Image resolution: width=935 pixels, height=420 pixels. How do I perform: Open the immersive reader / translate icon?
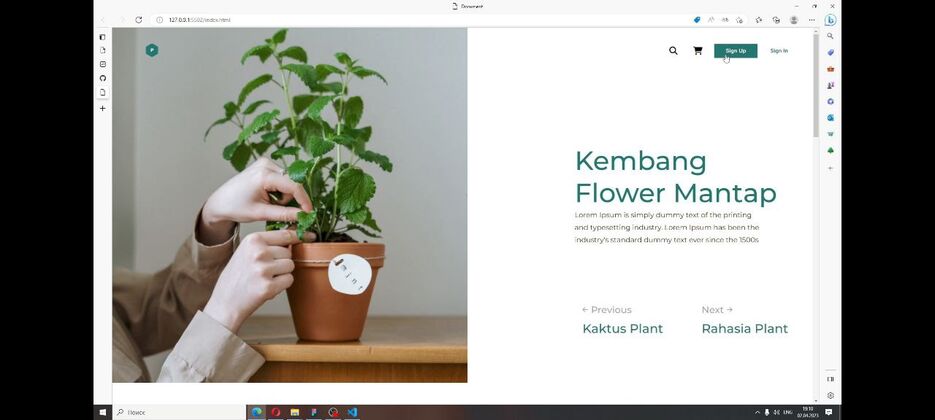click(725, 20)
